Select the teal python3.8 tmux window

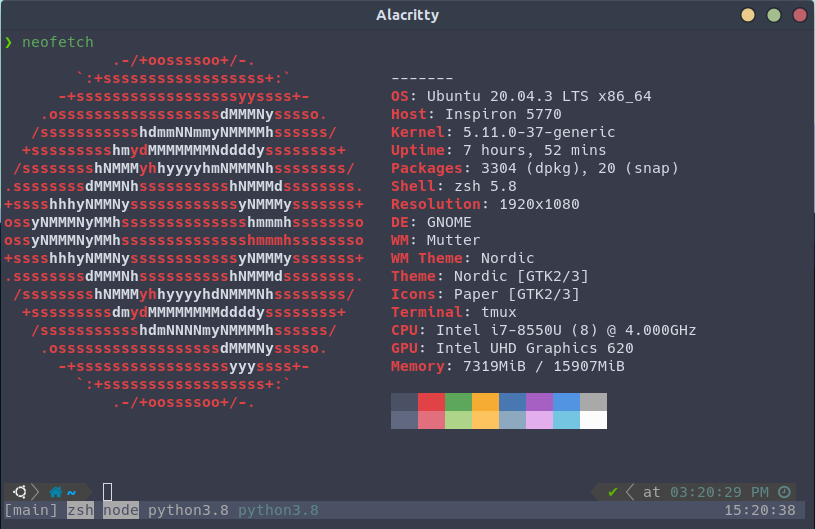tap(278, 510)
